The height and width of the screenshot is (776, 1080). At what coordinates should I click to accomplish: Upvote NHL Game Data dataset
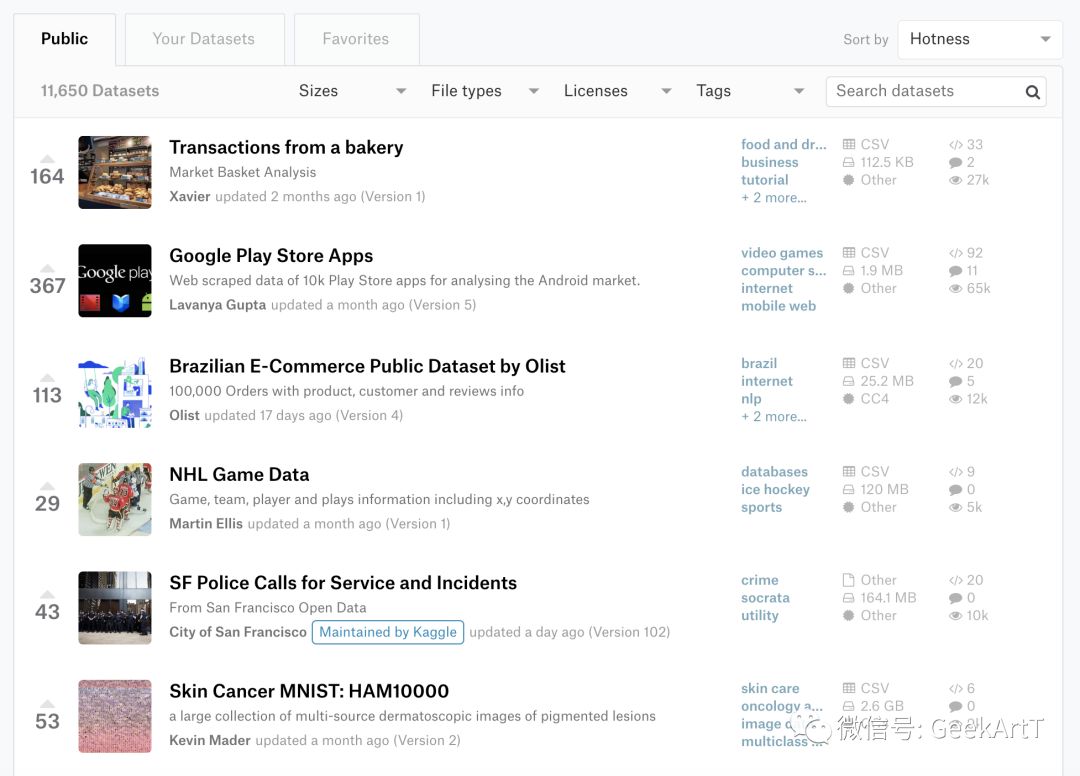pos(47,485)
